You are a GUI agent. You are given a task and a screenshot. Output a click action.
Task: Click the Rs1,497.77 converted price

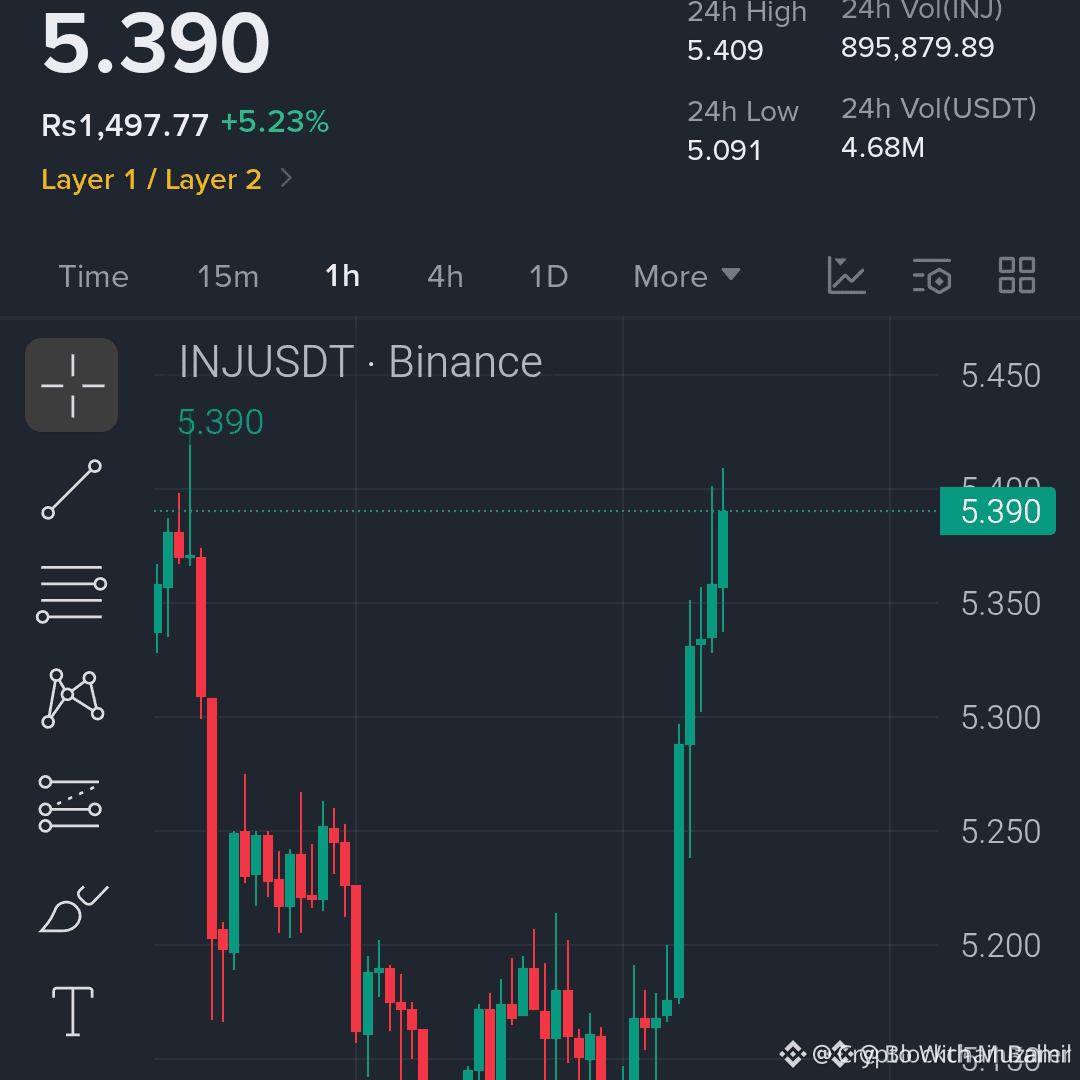(x=125, y=125)
